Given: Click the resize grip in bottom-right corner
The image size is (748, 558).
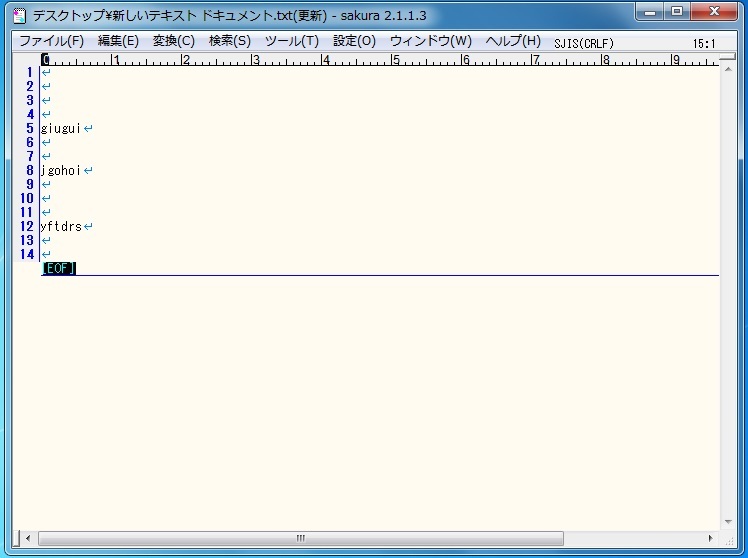Looking at the screenshot, I should coord(729,540).
